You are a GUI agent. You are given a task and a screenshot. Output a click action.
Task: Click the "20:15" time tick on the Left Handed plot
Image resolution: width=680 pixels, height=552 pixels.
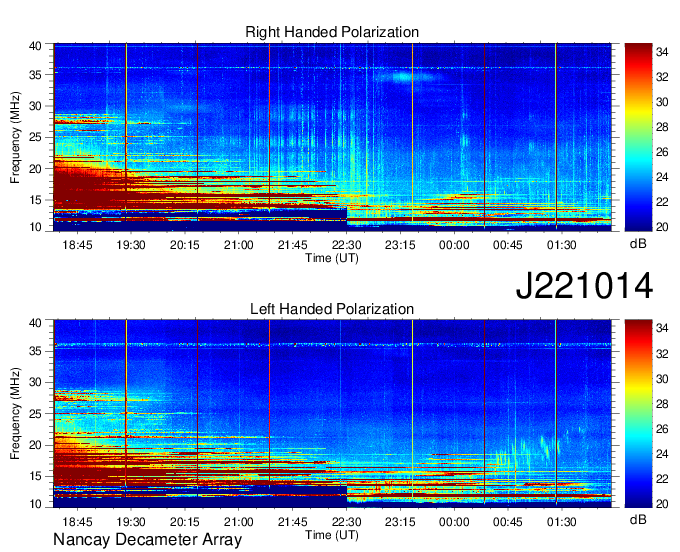click(x=185, y=522)
